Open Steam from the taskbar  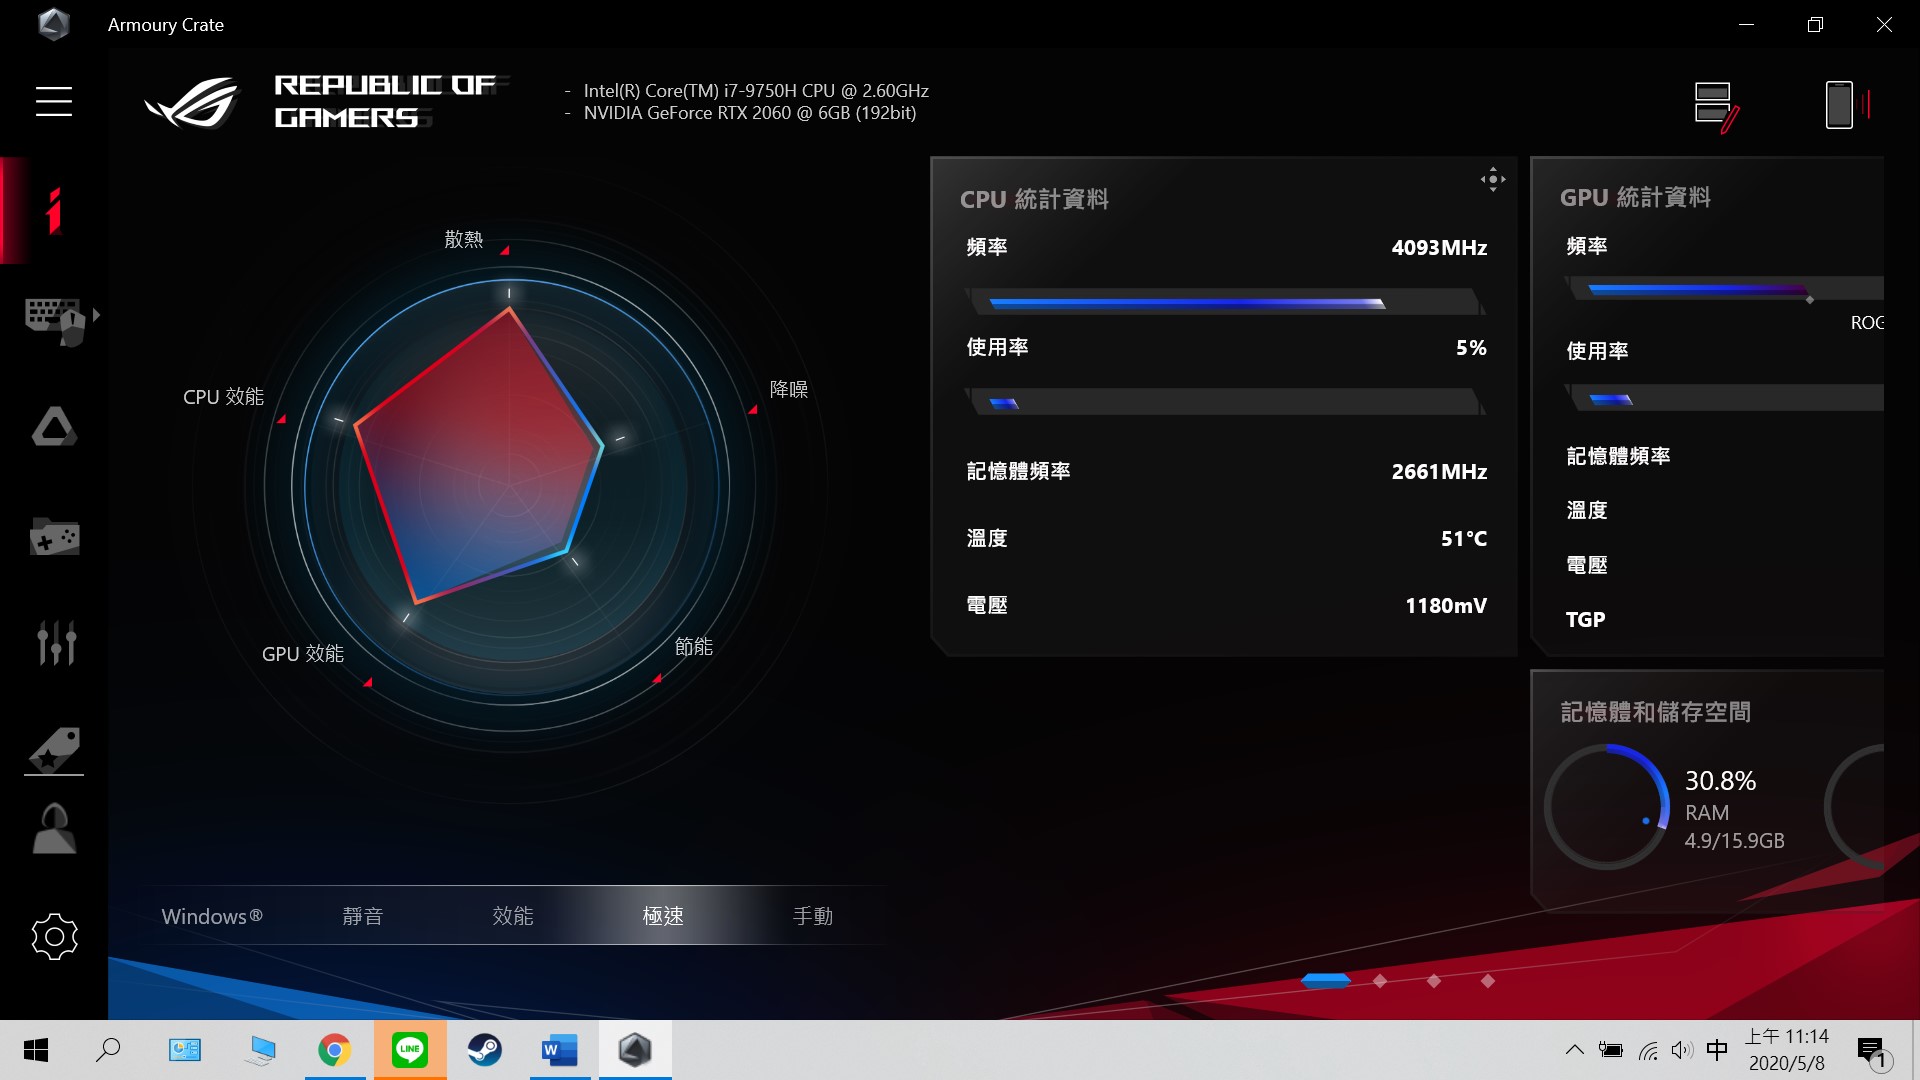click(485, 1050)
